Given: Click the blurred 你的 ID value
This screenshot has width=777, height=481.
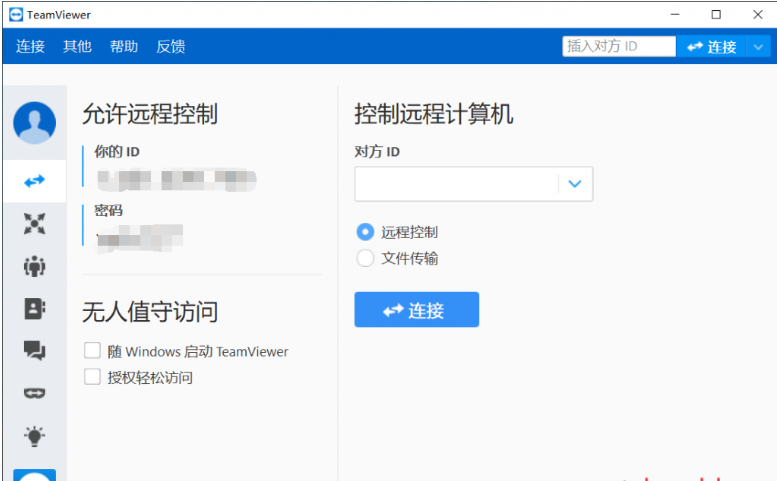Looking at the screenshot, I should [177, 180].
